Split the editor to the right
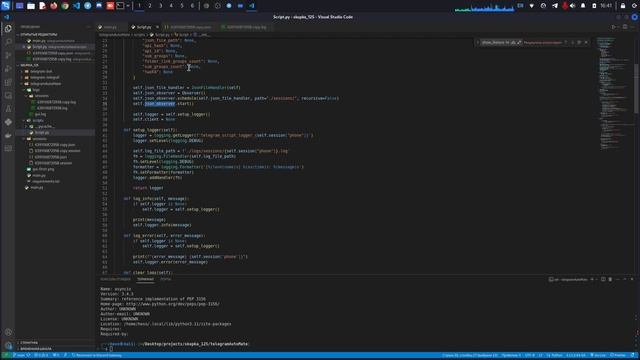The height and width of the screenshot is (360, 640). click(x=625, y=27)
